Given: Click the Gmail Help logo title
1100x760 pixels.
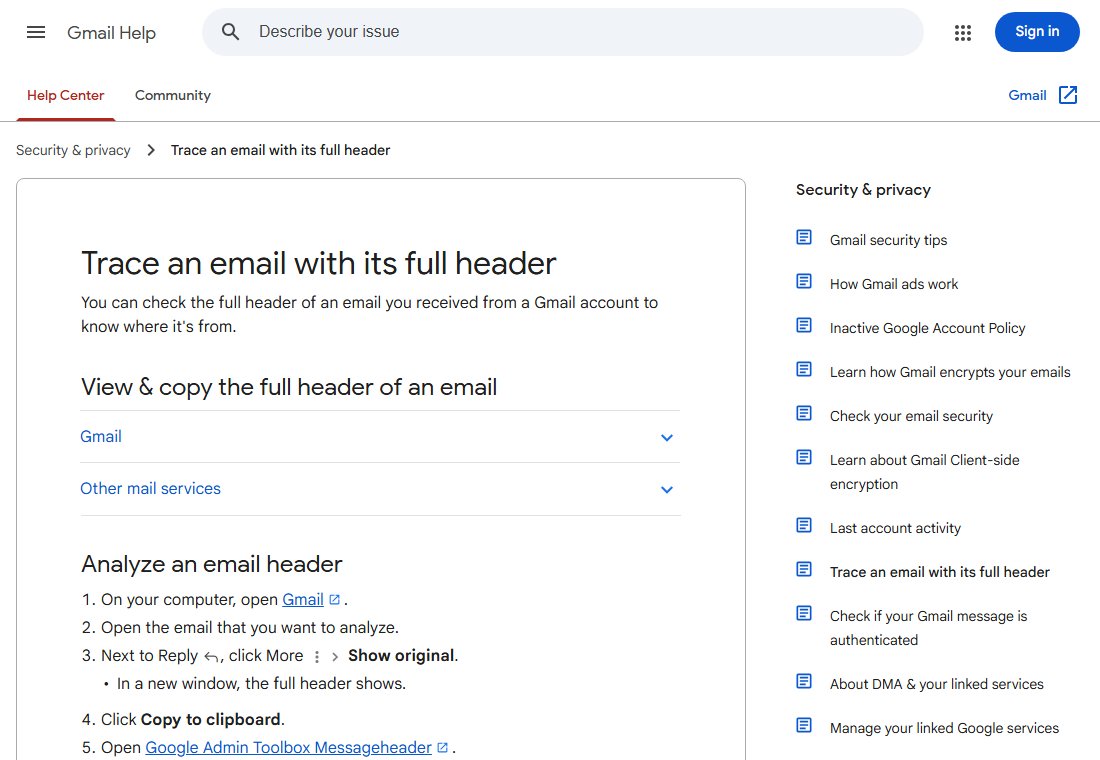Looking at the screenshot, I should [112, 32].
